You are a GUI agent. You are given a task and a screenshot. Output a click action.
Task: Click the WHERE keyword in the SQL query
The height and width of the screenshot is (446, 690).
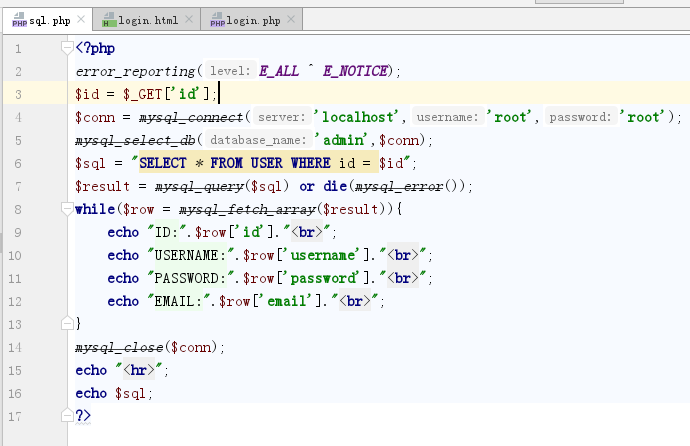(x=311, y=163)
